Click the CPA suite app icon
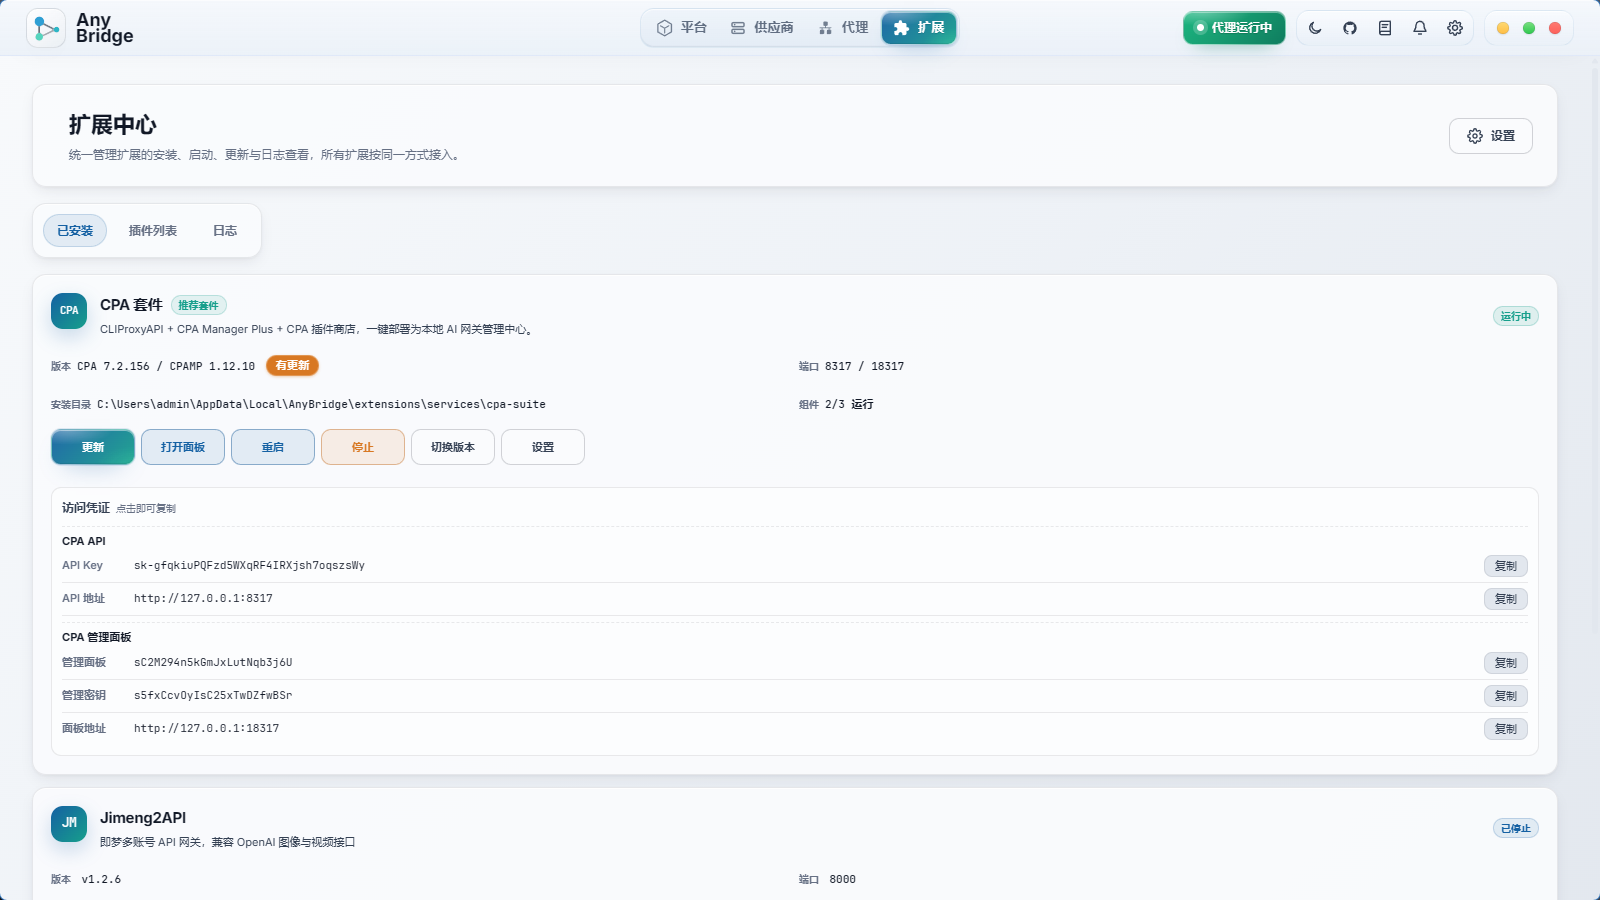1600x900 pixels. coord(69,311)
